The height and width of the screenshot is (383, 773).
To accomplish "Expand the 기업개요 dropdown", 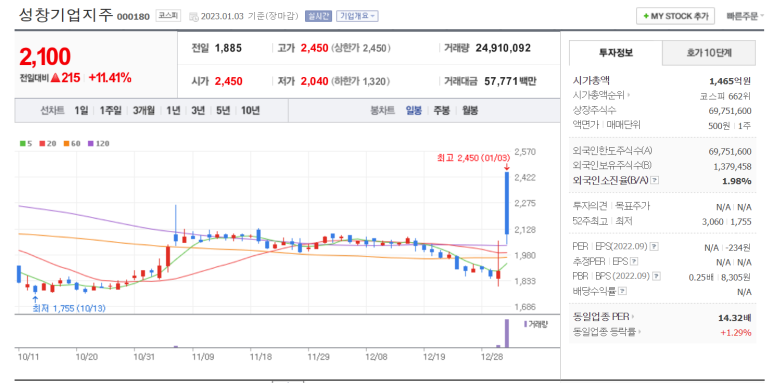I will [x=357, y=16].
